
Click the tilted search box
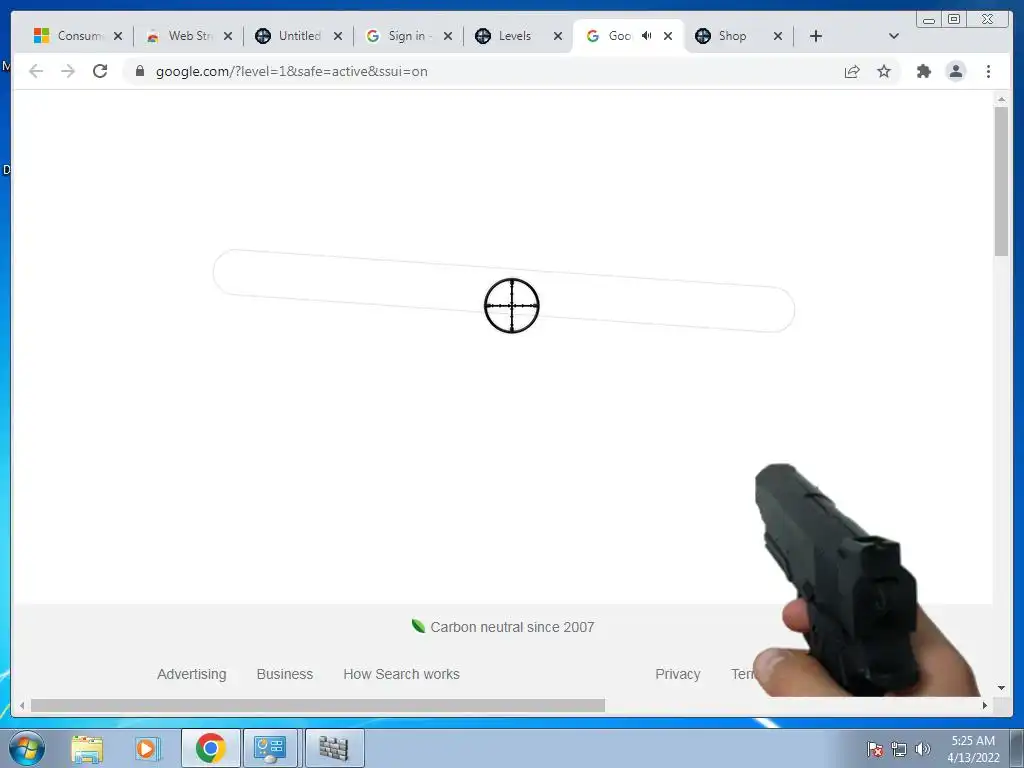tap(504, 290)
